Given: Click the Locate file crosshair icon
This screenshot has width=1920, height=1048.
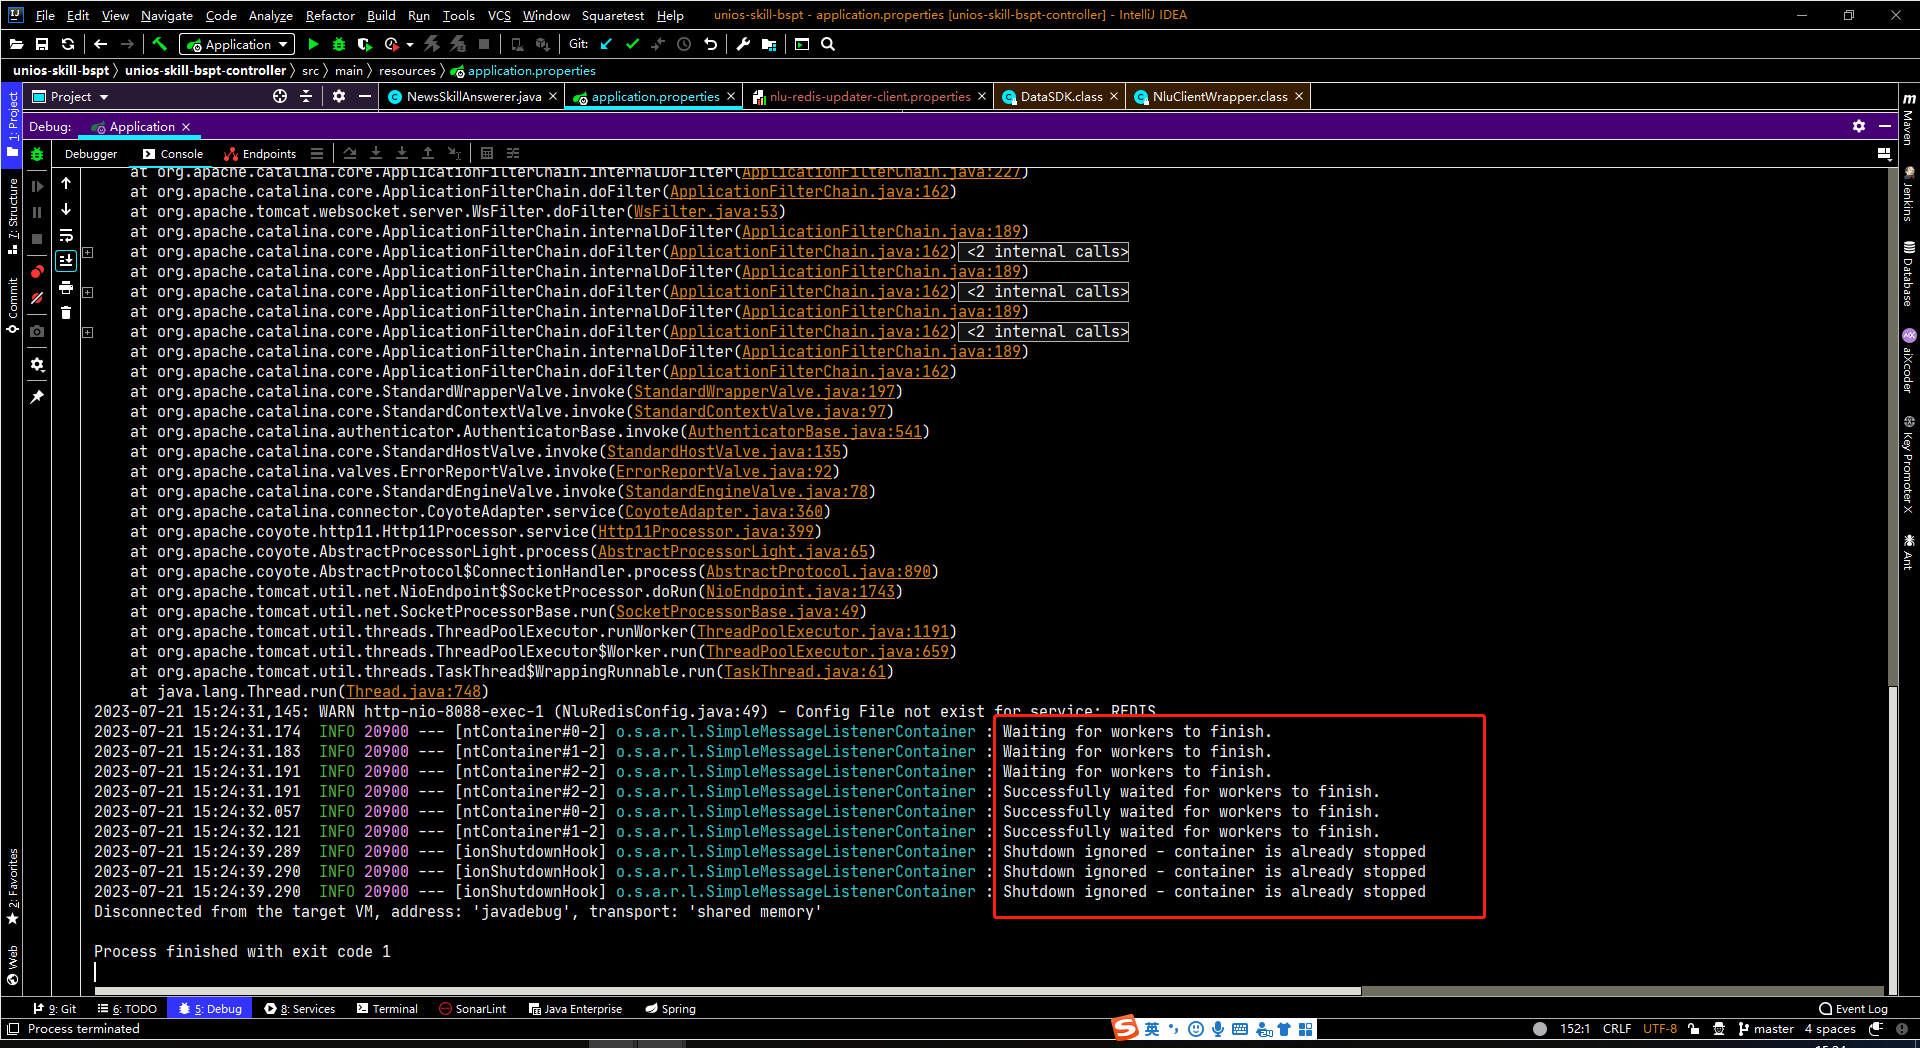Looking at the screenshot, I should pos(280,96).
